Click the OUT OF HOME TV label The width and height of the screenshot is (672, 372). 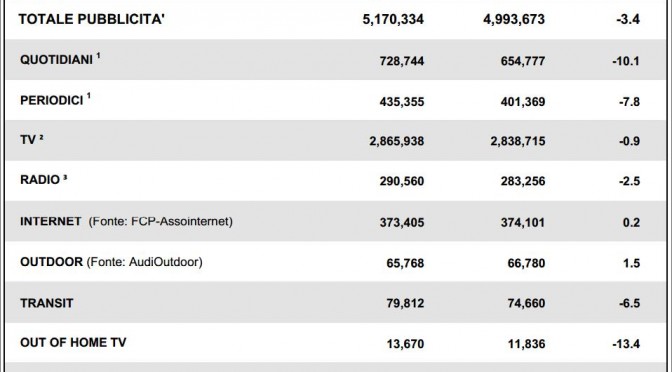point(73,342)
